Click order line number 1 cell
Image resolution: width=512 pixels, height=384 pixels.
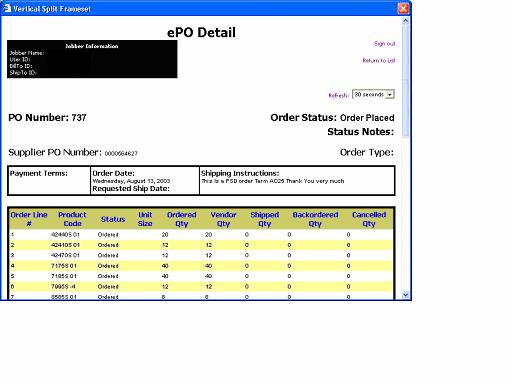click(x=12, y=235)
